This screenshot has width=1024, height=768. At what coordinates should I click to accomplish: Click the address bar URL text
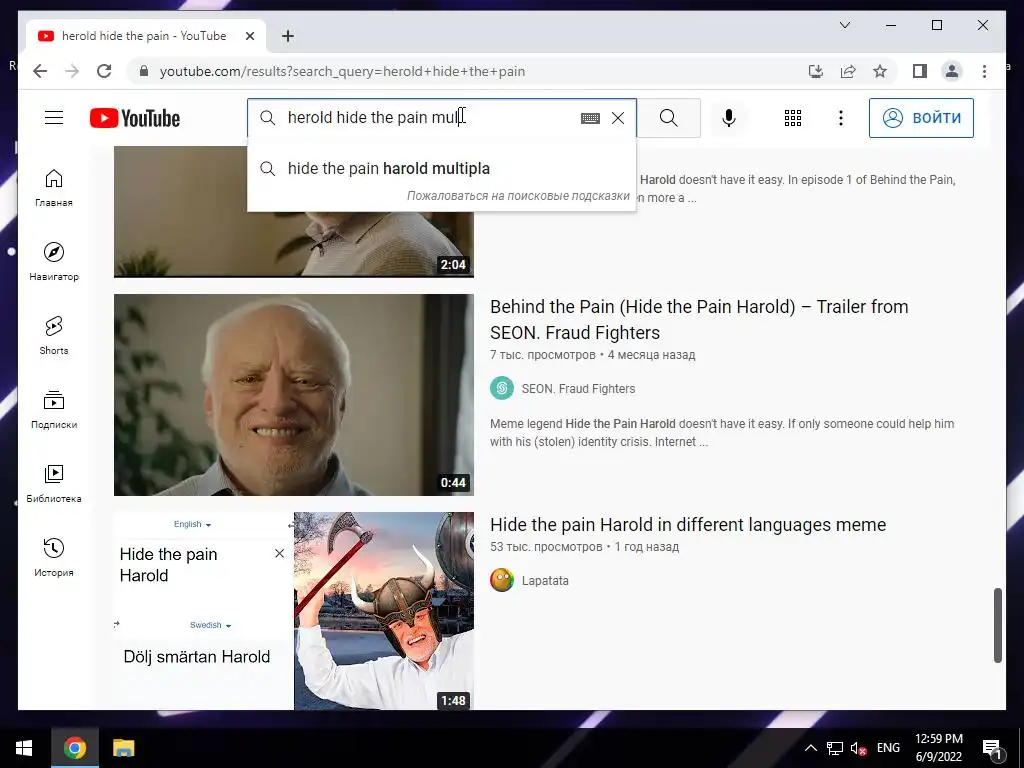coord(342,71)
